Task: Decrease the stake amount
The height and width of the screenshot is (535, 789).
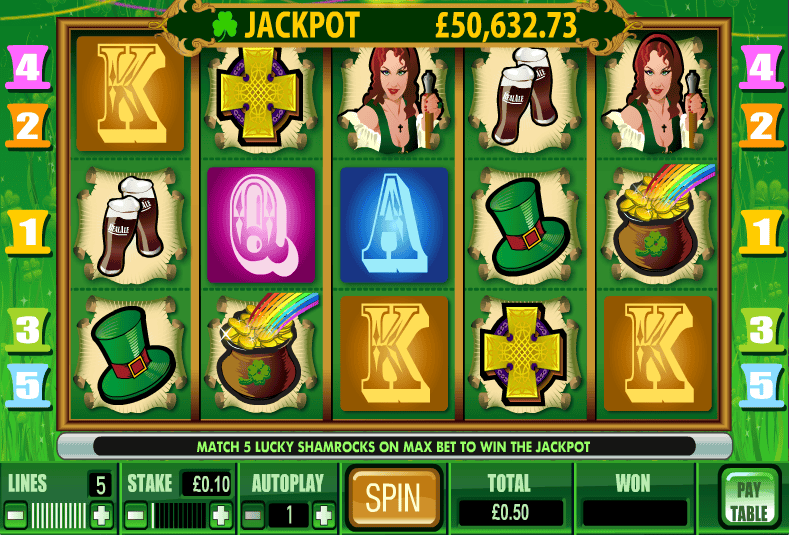Action: [136, 515]
